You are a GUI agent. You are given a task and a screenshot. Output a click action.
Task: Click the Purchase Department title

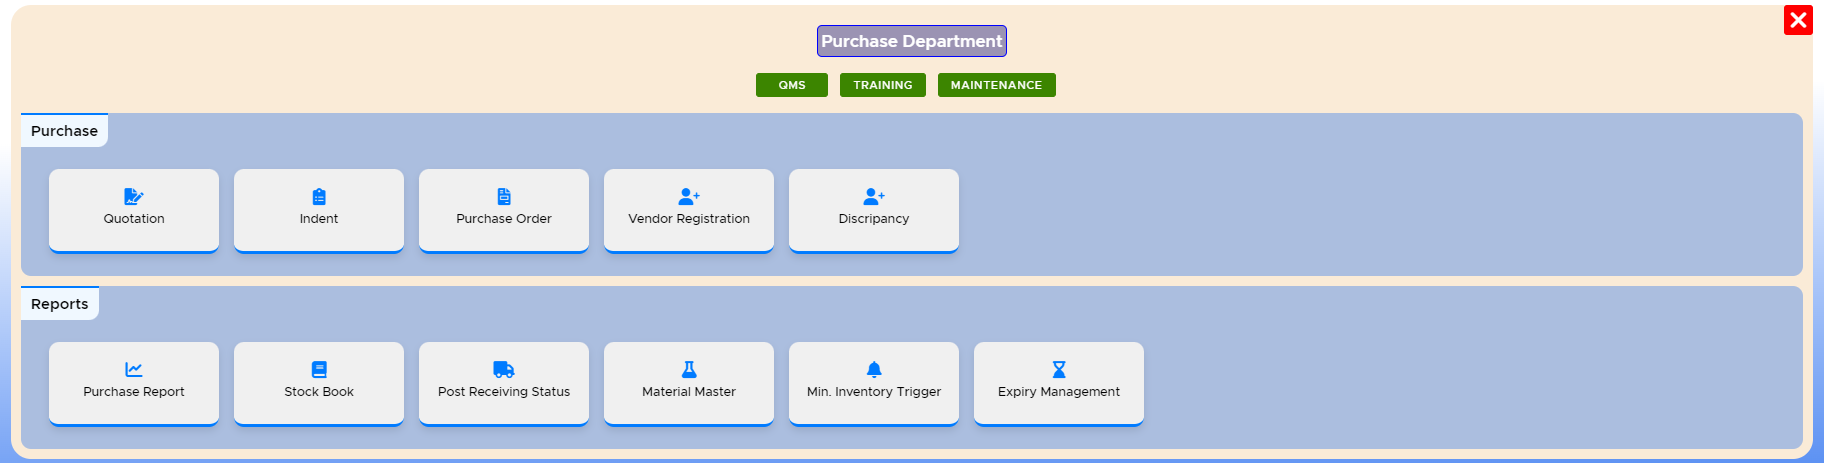point(911,41)
